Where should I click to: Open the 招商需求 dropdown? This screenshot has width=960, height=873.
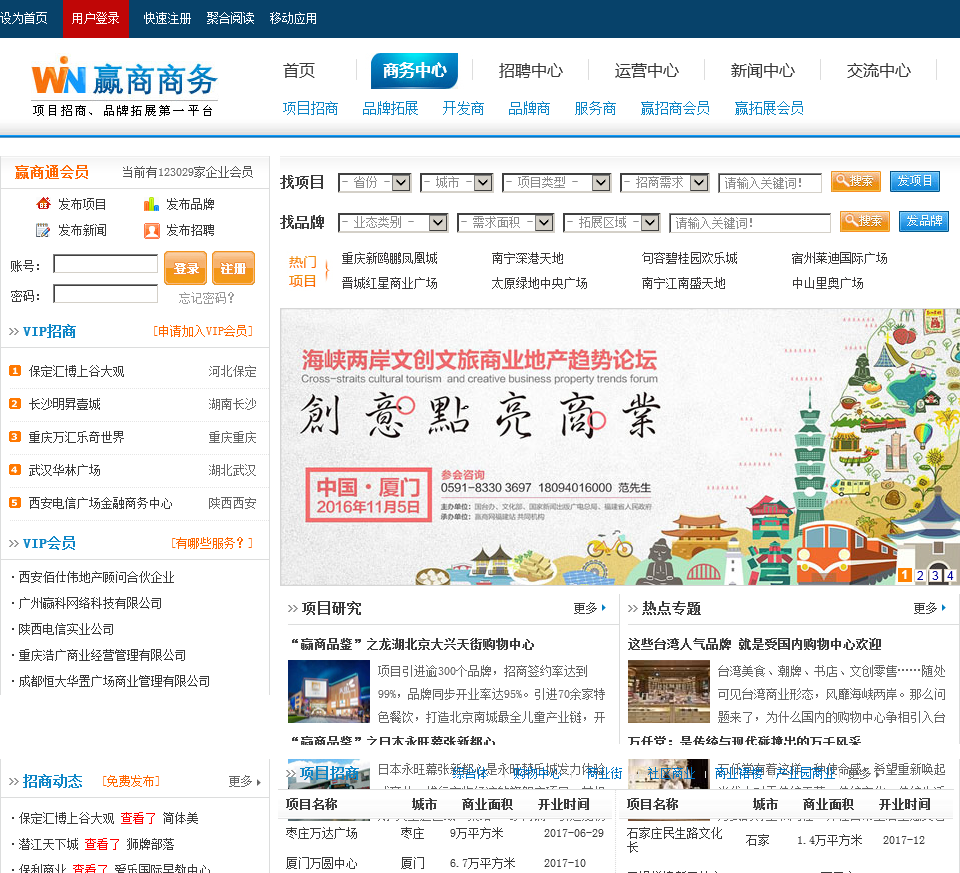click(x=664, y=182)
